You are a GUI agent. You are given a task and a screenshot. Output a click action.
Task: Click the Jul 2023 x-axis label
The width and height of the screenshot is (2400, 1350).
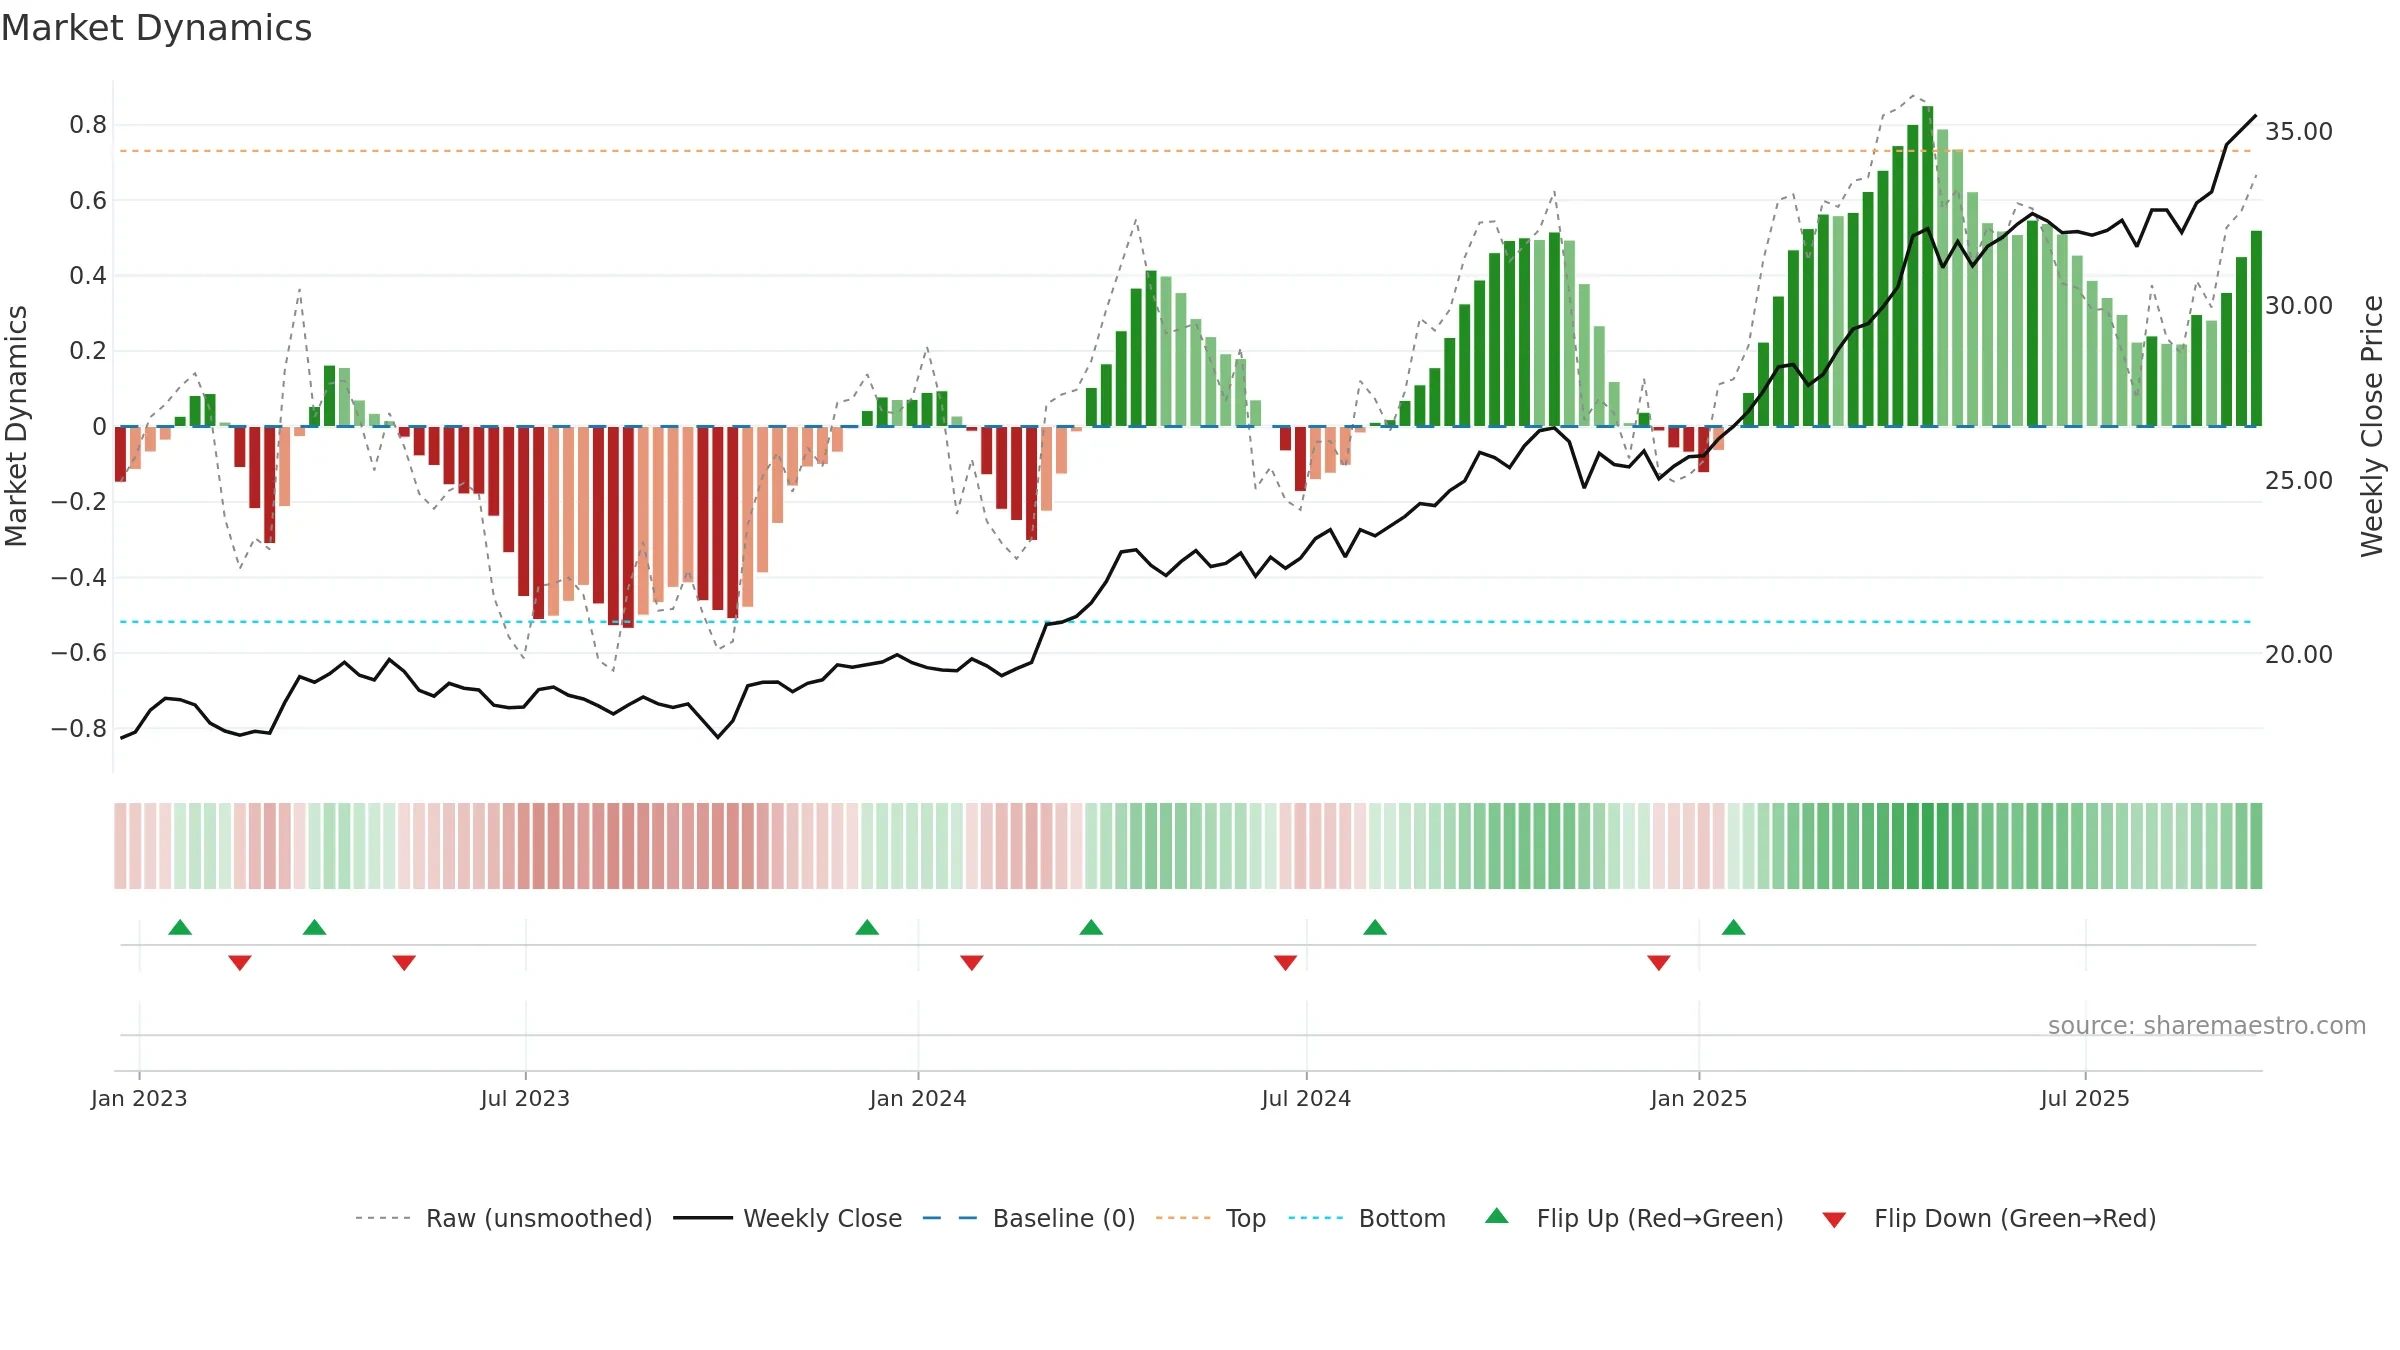pos(525,1098)
